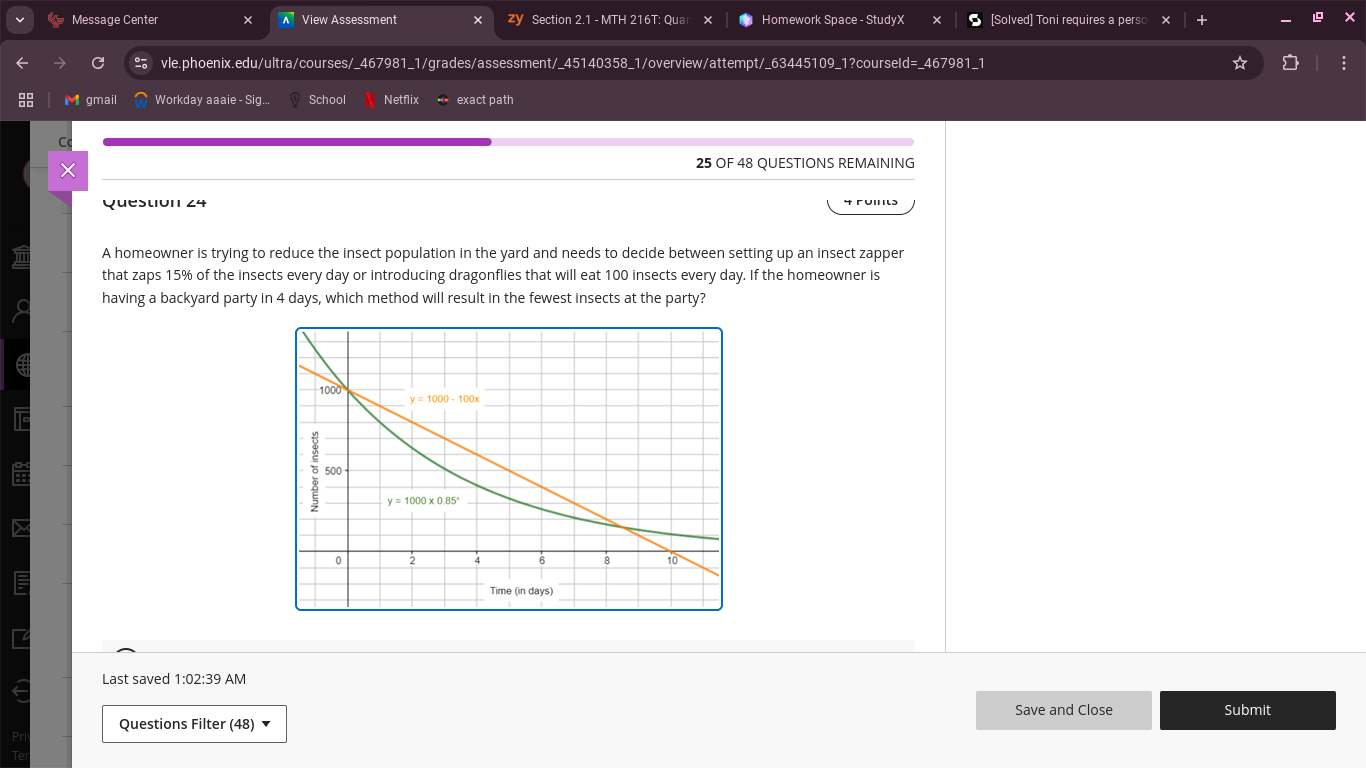
Task: Open the School bookmark folder
Action: coord(316,100)
